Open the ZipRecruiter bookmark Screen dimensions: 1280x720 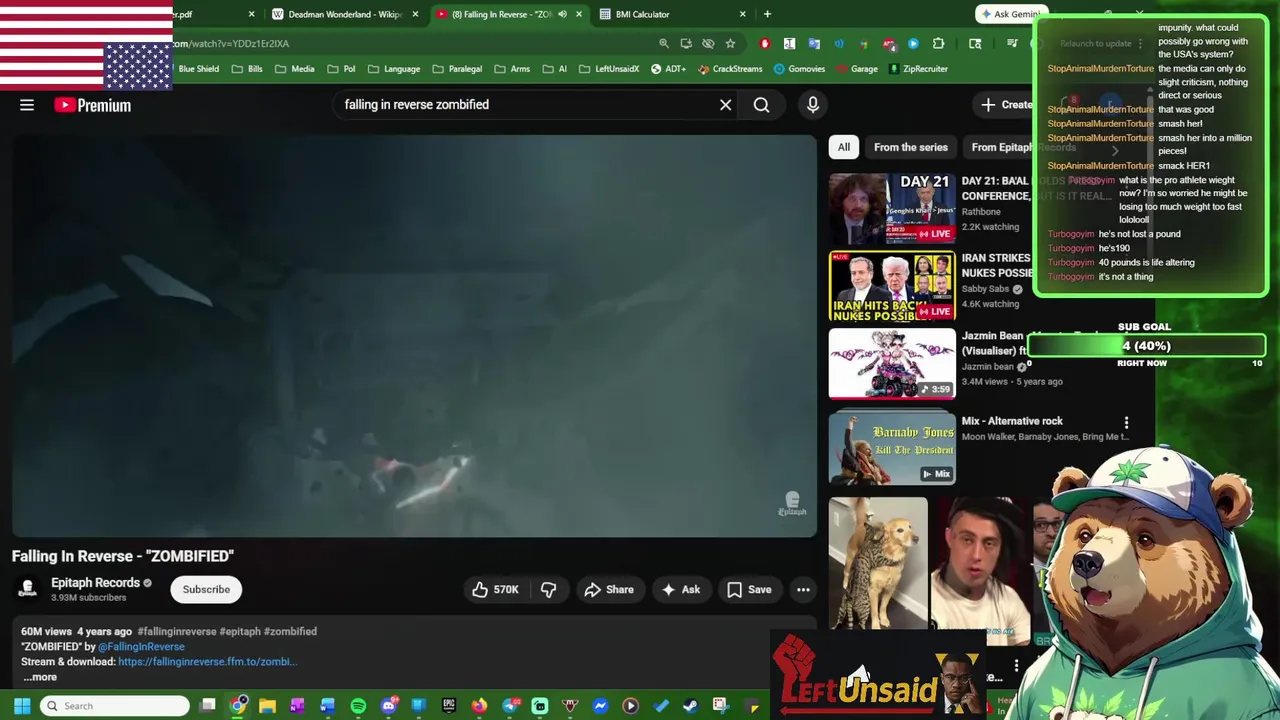[x=917, y=69]
